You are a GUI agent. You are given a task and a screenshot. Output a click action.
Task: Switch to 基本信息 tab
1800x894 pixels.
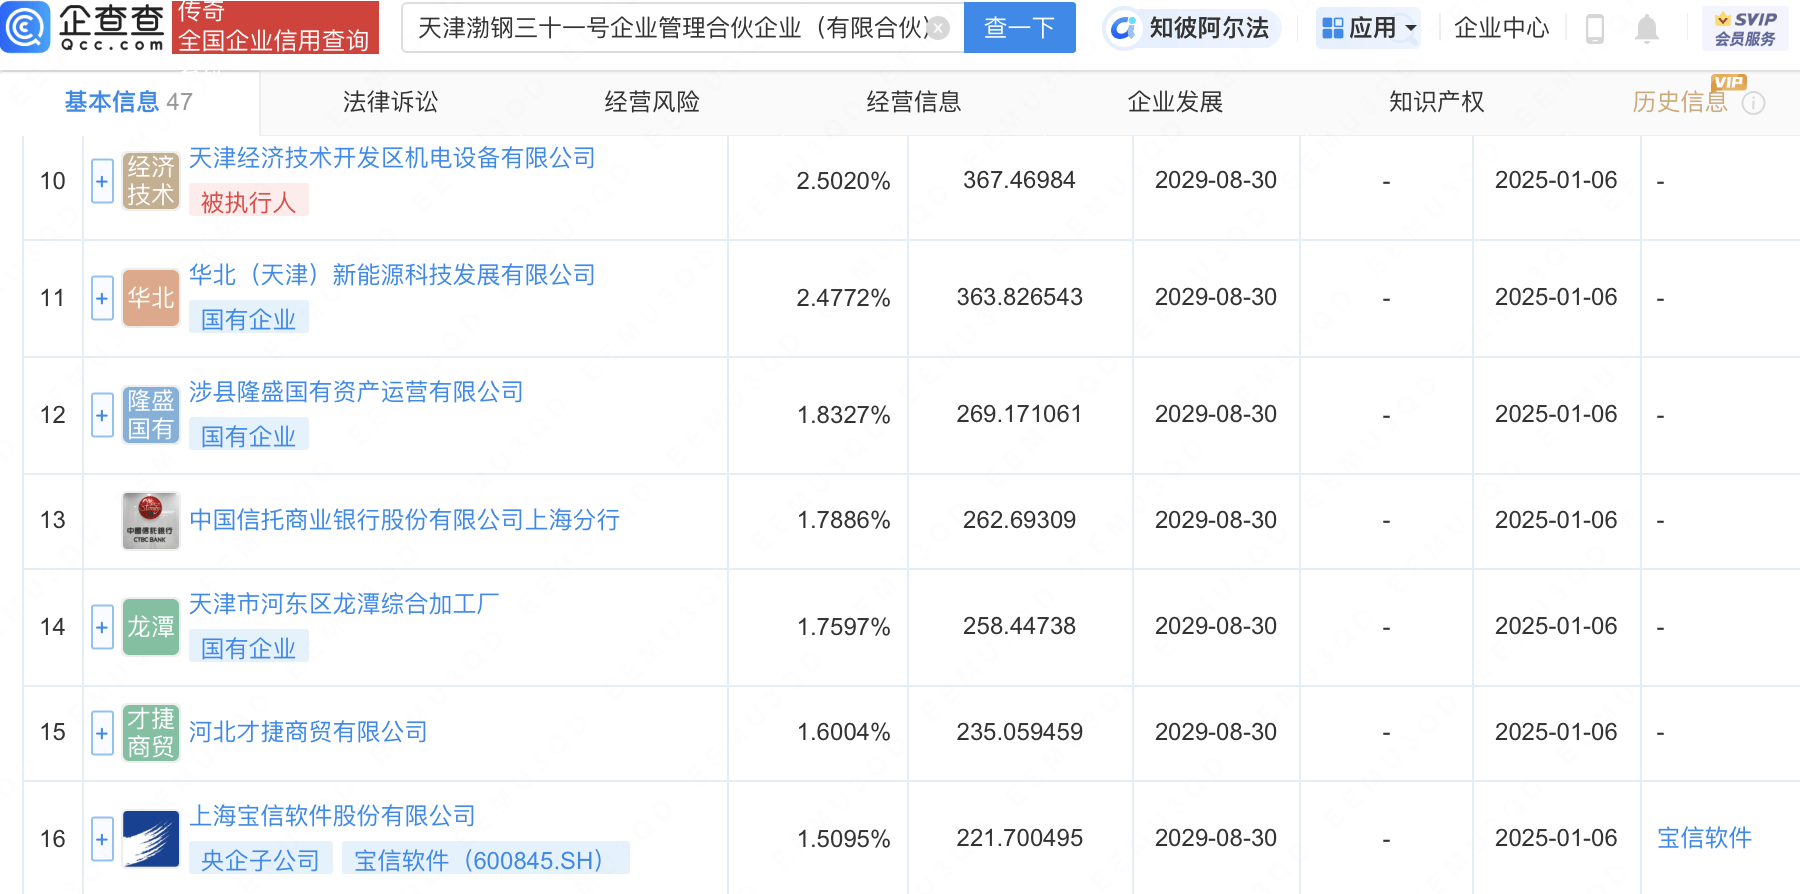click(x=128, y=102)
